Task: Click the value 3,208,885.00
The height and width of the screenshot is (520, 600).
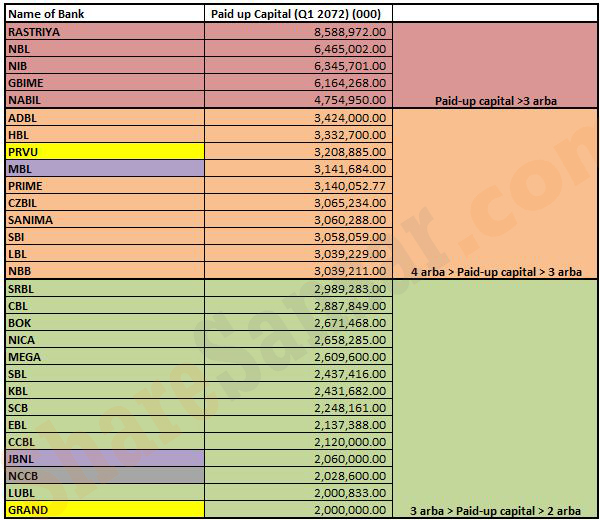Action: tap(350, 152)
